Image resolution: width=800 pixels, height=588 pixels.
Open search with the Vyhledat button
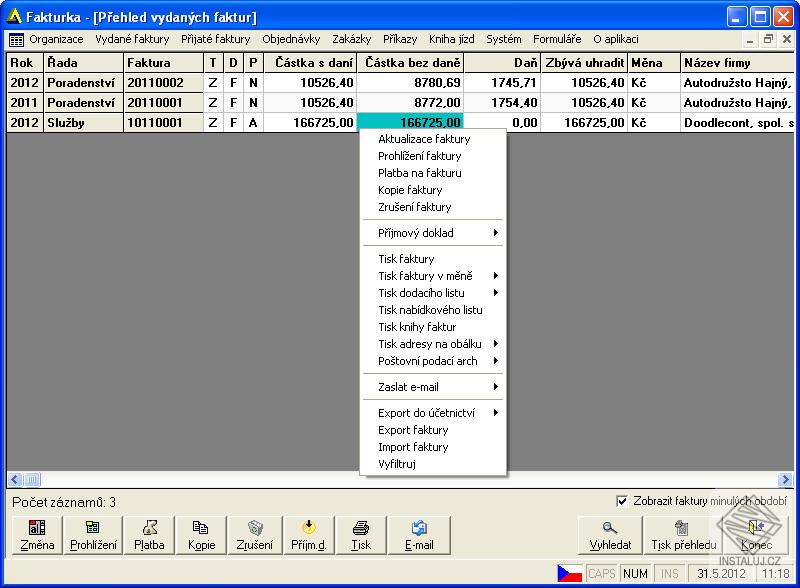pyautogui.click(x=610, y=535)
